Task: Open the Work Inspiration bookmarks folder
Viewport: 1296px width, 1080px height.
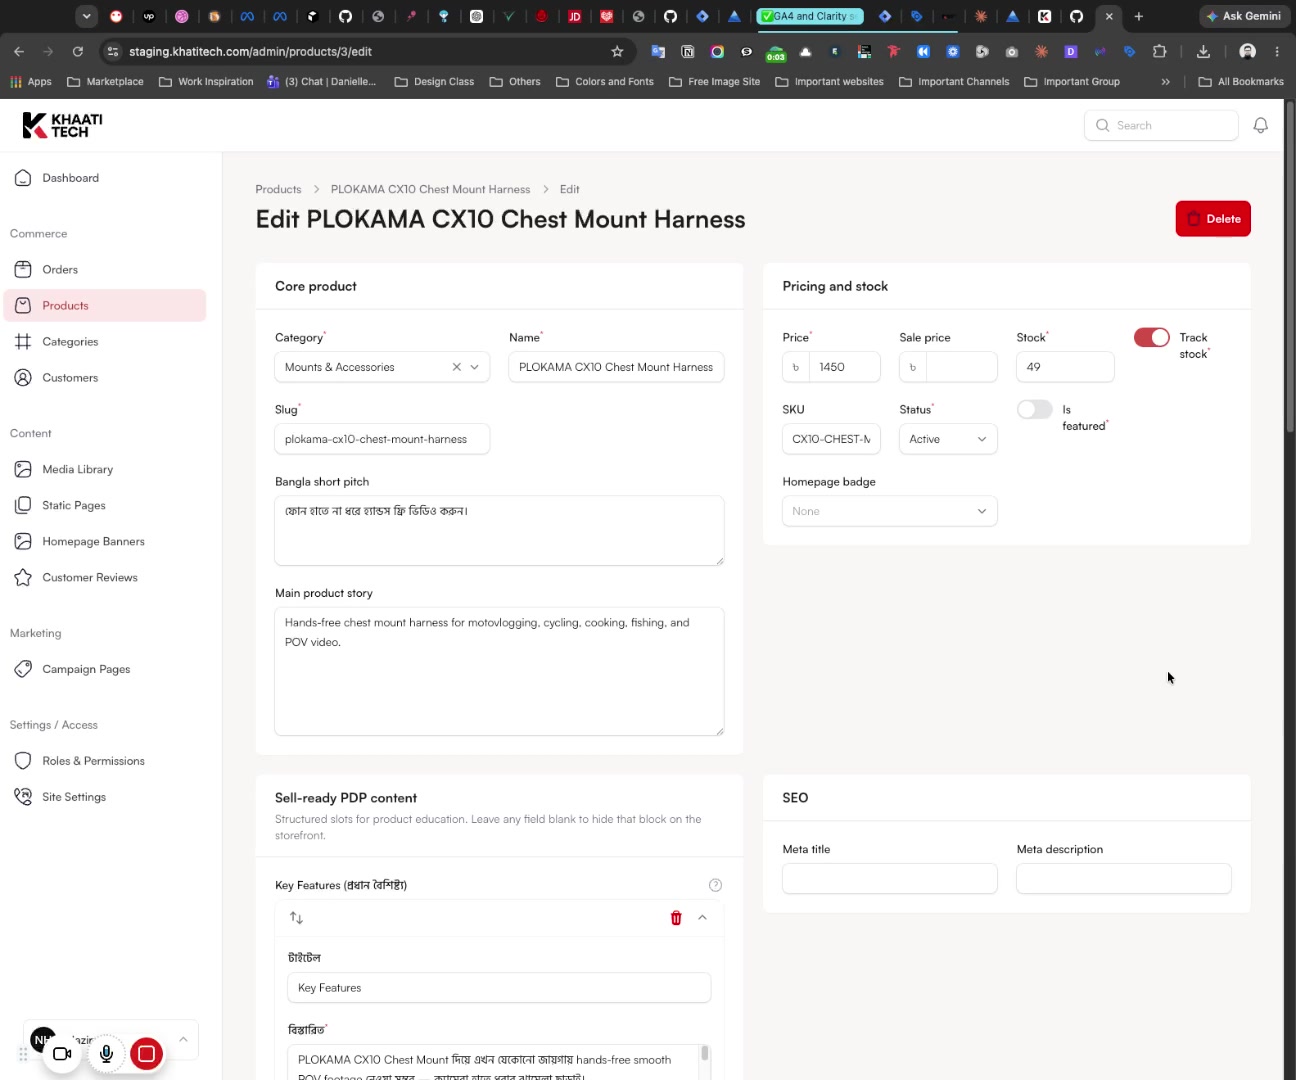Action: (x=206, y=82)
